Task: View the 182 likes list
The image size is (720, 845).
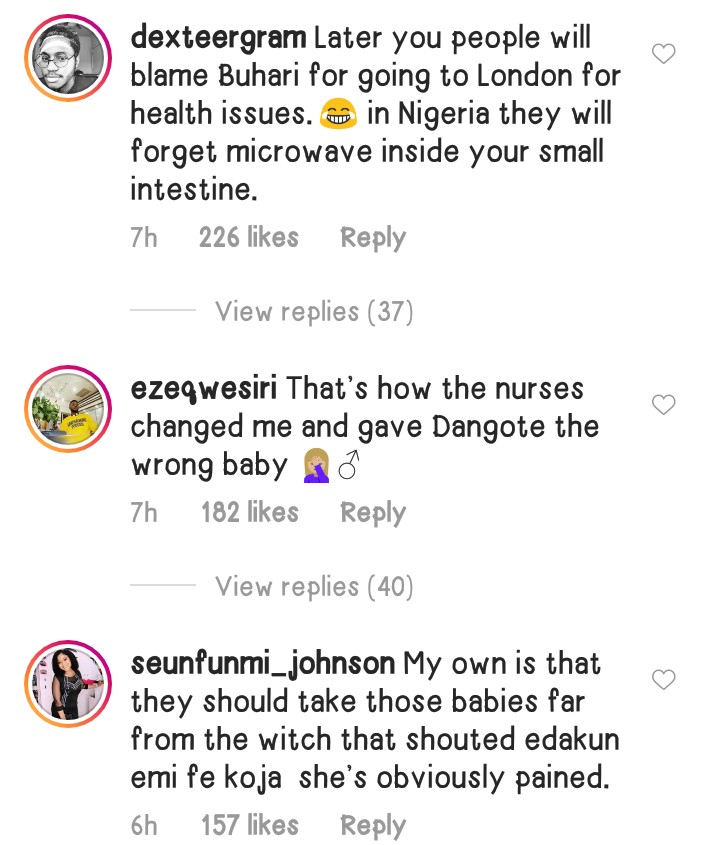Action: click(249, 513)
